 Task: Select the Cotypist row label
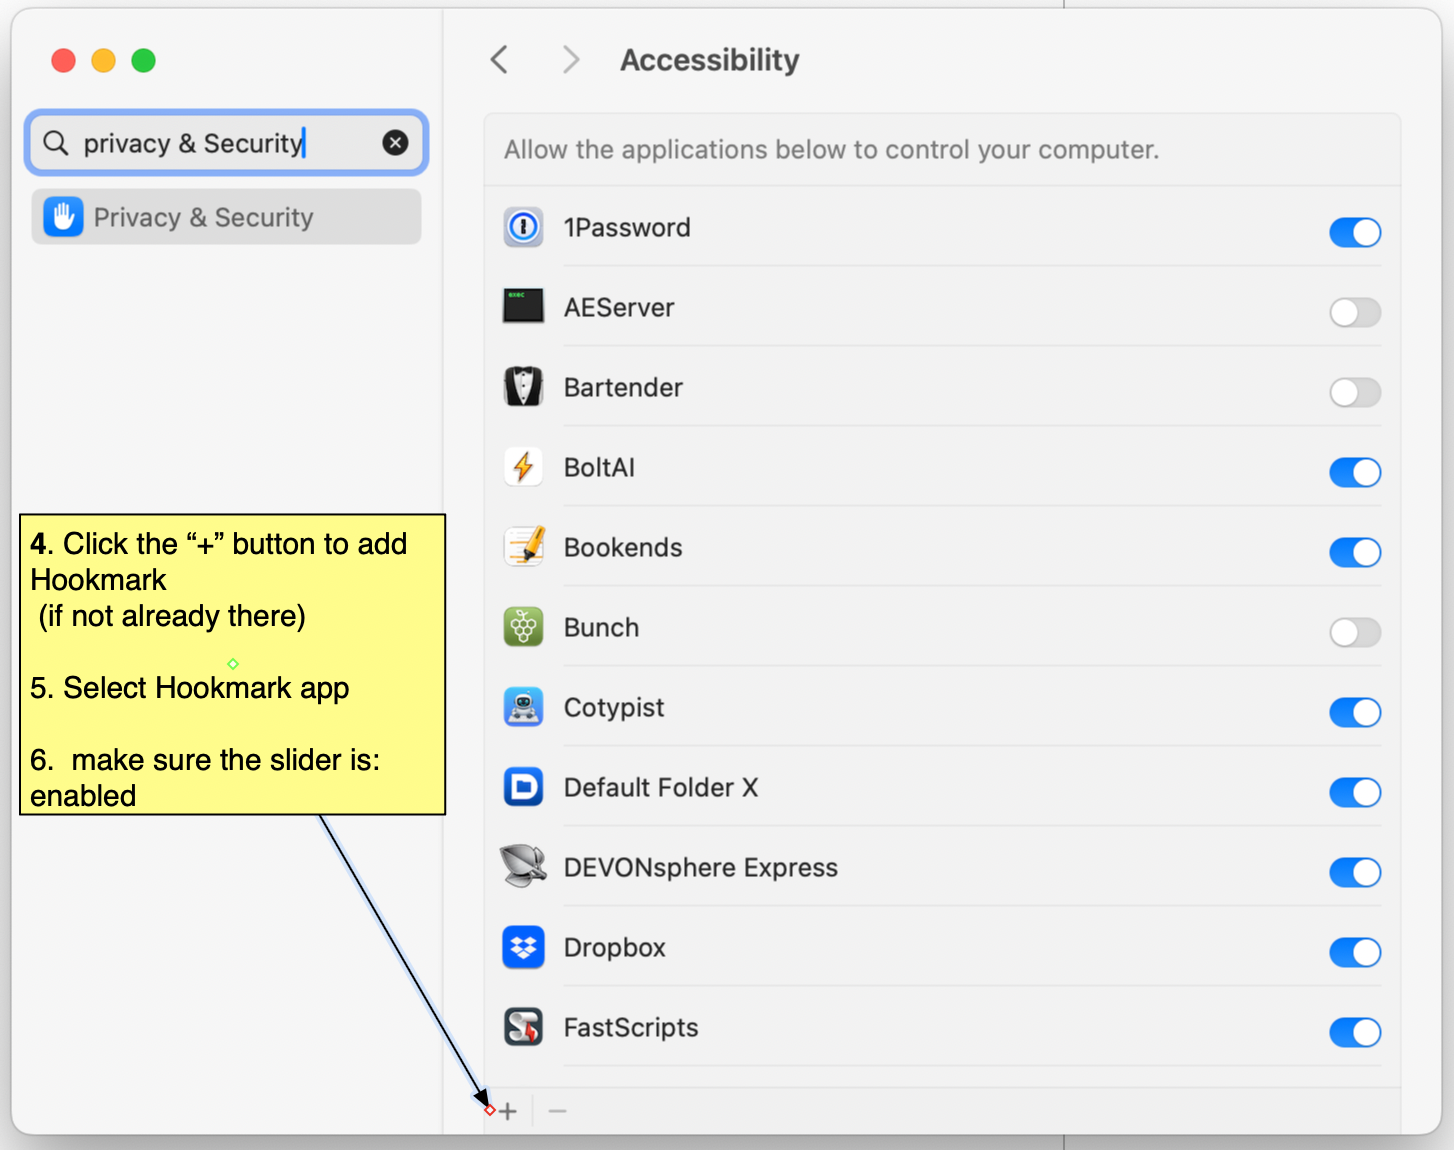click(614, 708)
